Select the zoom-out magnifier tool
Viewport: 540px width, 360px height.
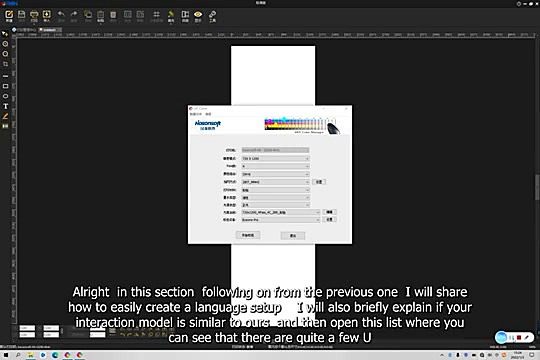tap(5, 54)
